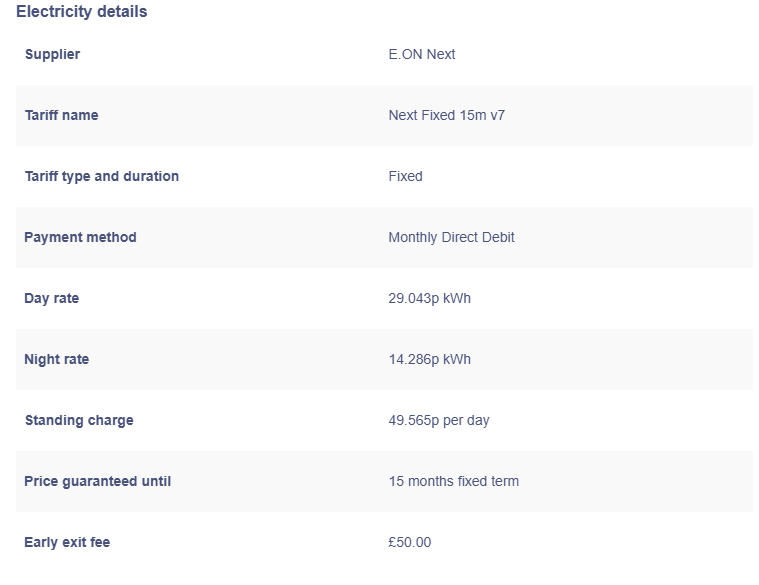
Task: Click the Tariff name label
Action: (61, 115)
